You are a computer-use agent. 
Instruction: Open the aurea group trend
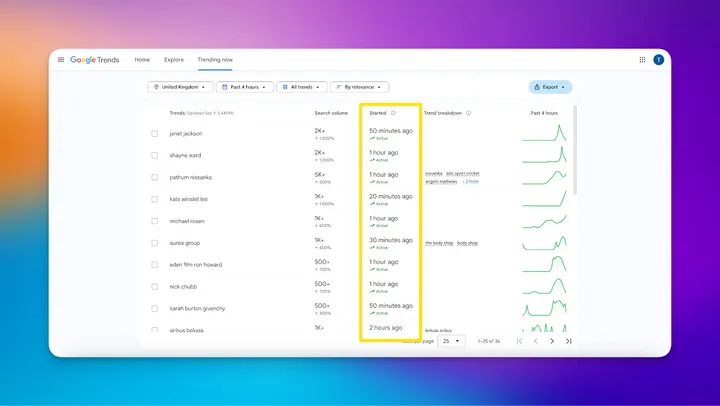pyautogui.click(x=185, y=243)
